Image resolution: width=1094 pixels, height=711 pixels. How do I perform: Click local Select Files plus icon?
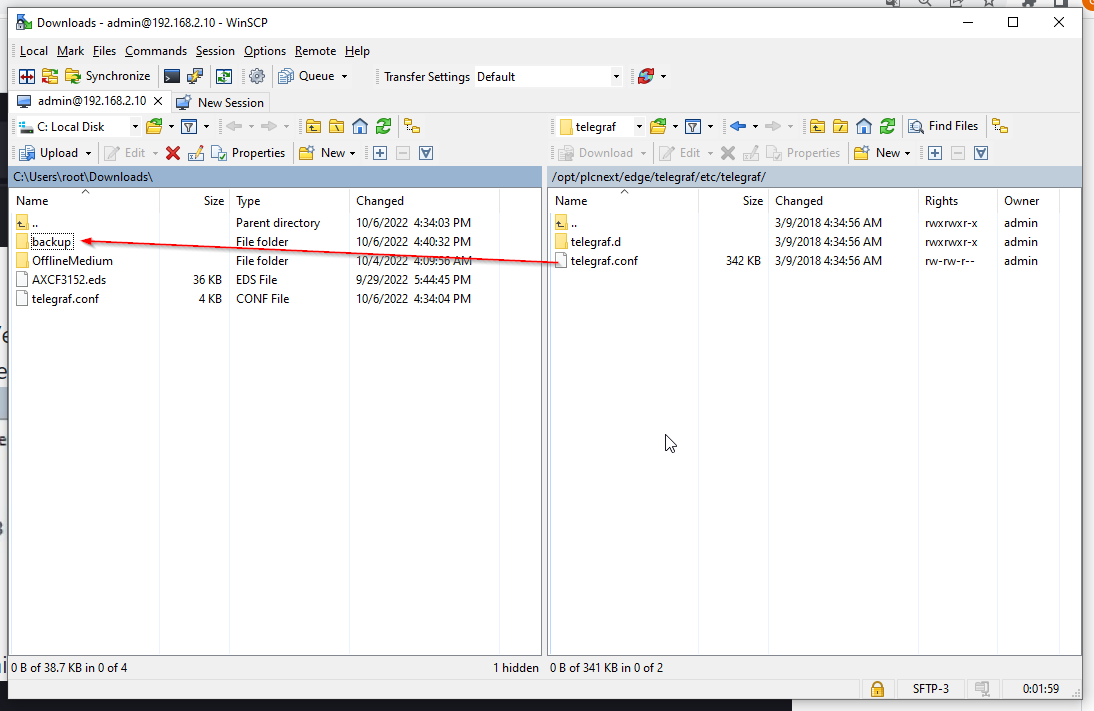(380, 153)
